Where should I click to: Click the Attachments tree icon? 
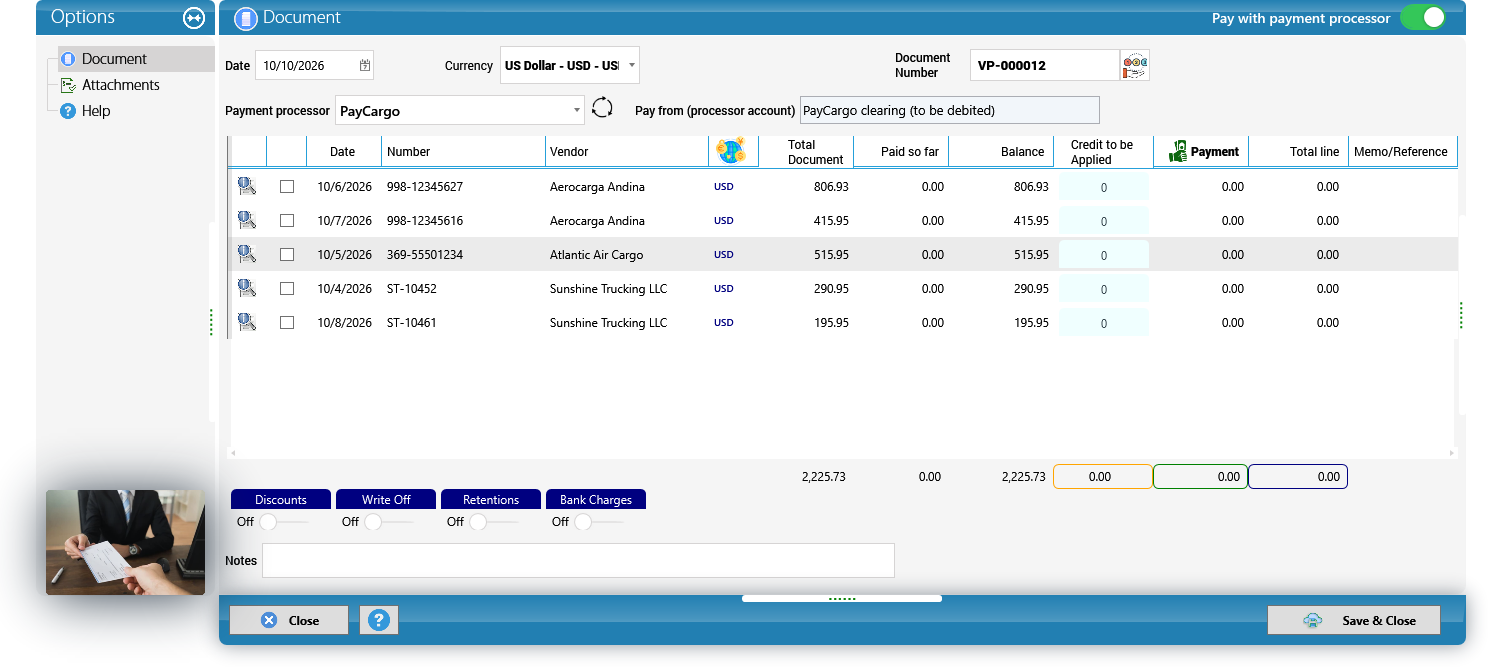68,85
